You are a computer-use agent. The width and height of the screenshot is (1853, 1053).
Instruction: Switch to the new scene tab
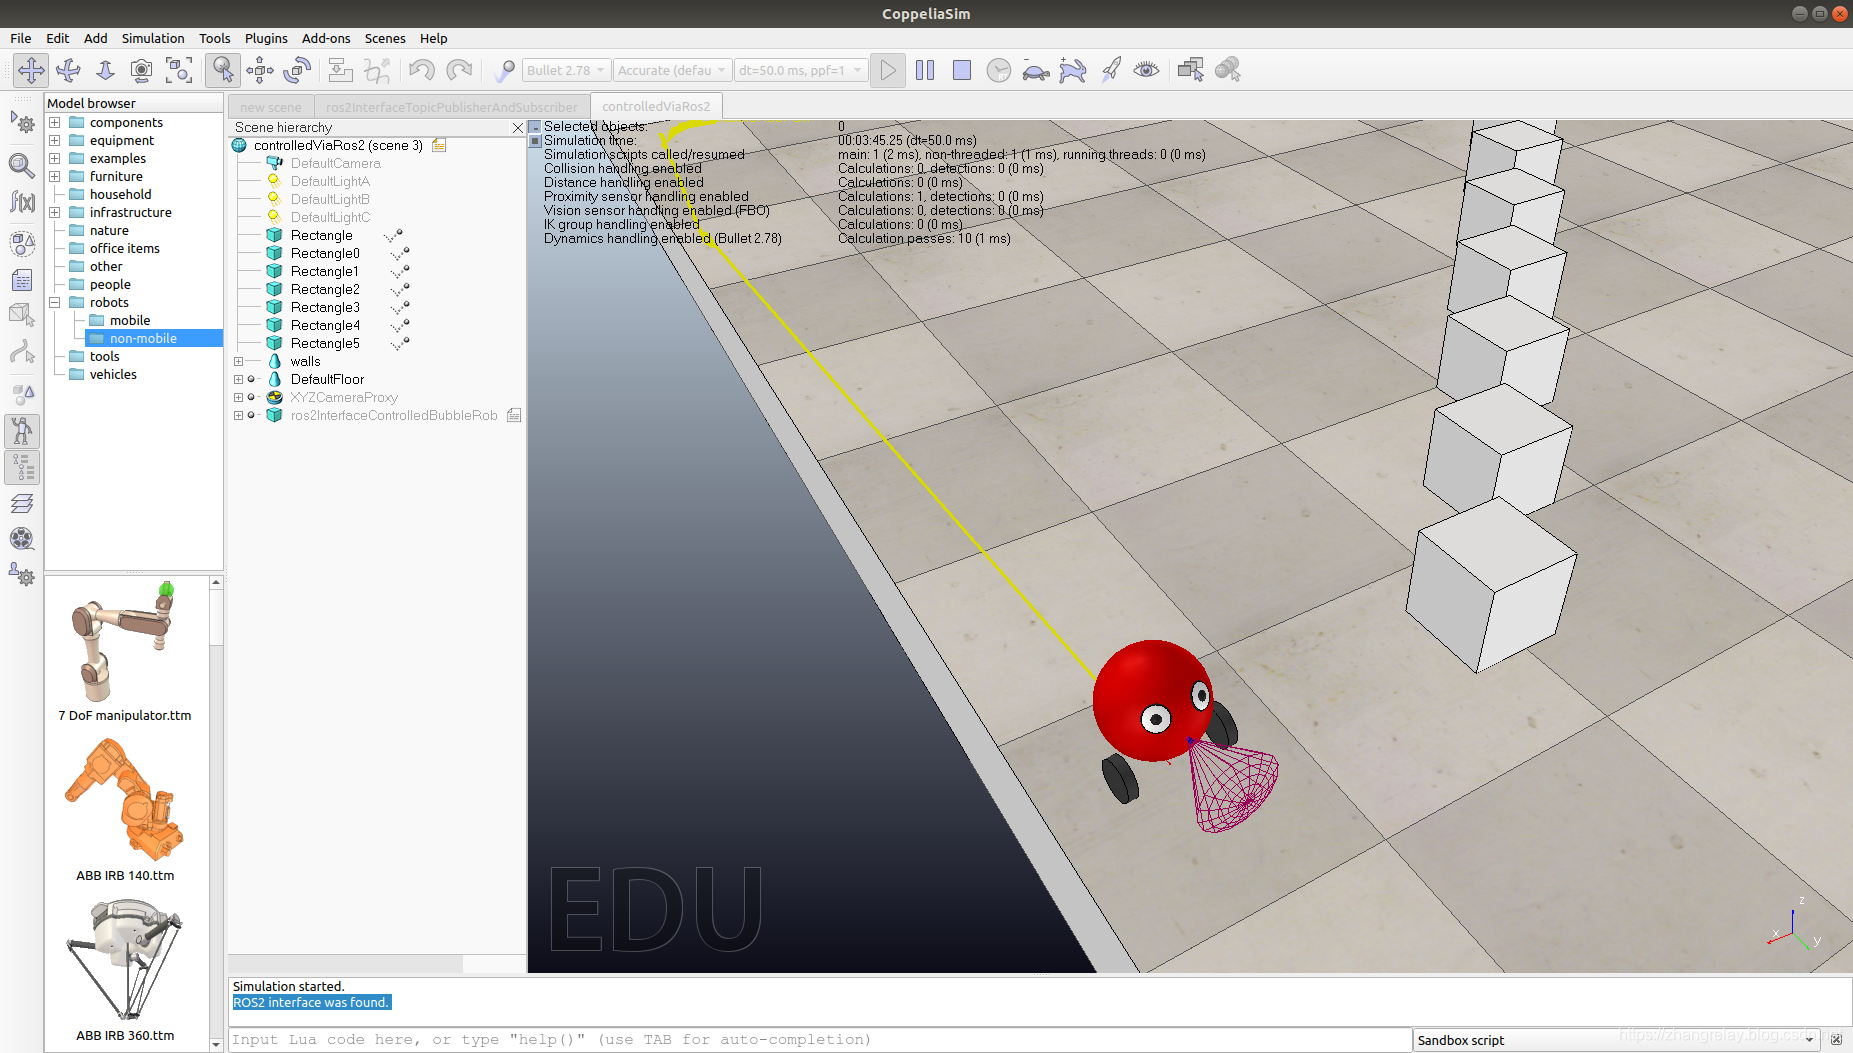[270, 107]
